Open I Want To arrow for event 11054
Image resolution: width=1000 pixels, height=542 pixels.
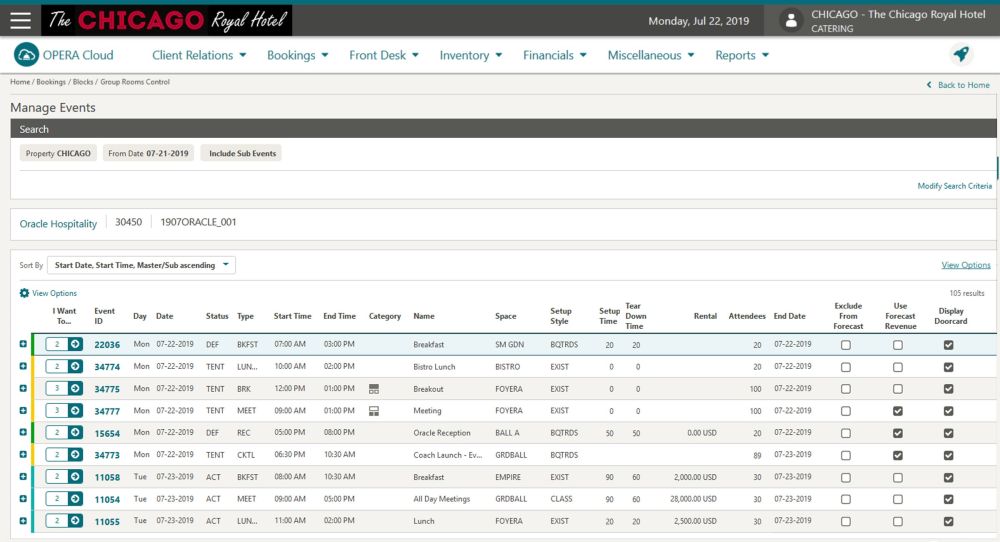pyautogui.click(x=75, y=499)
